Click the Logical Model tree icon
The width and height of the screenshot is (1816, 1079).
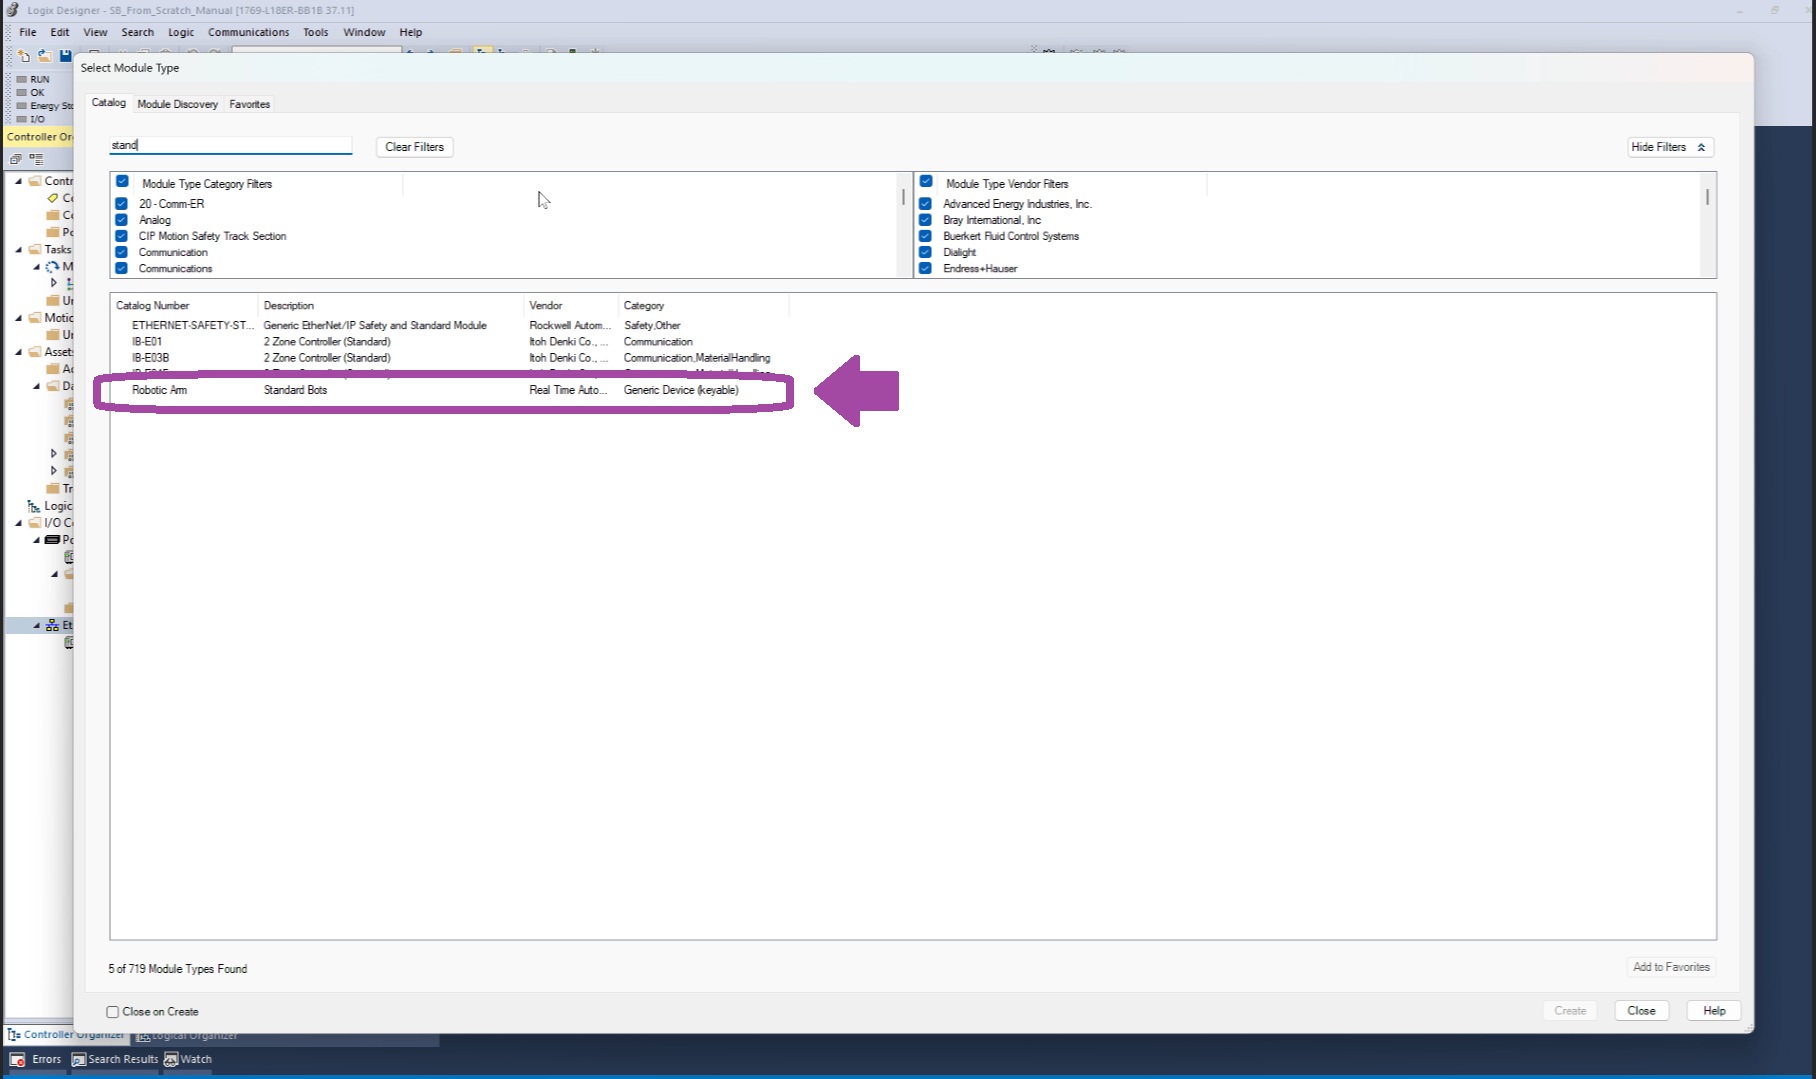(x=34, y=506)
